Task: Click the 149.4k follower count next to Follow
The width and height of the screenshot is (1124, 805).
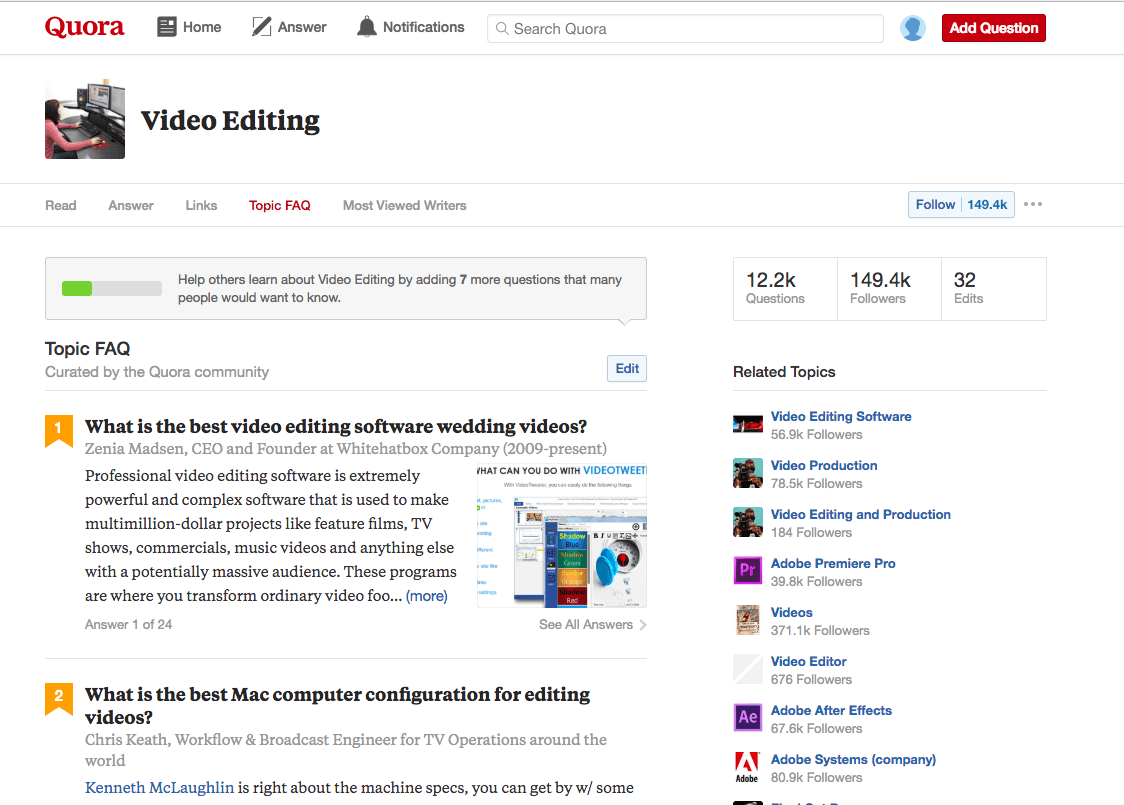Action: (x=987, y=204)
